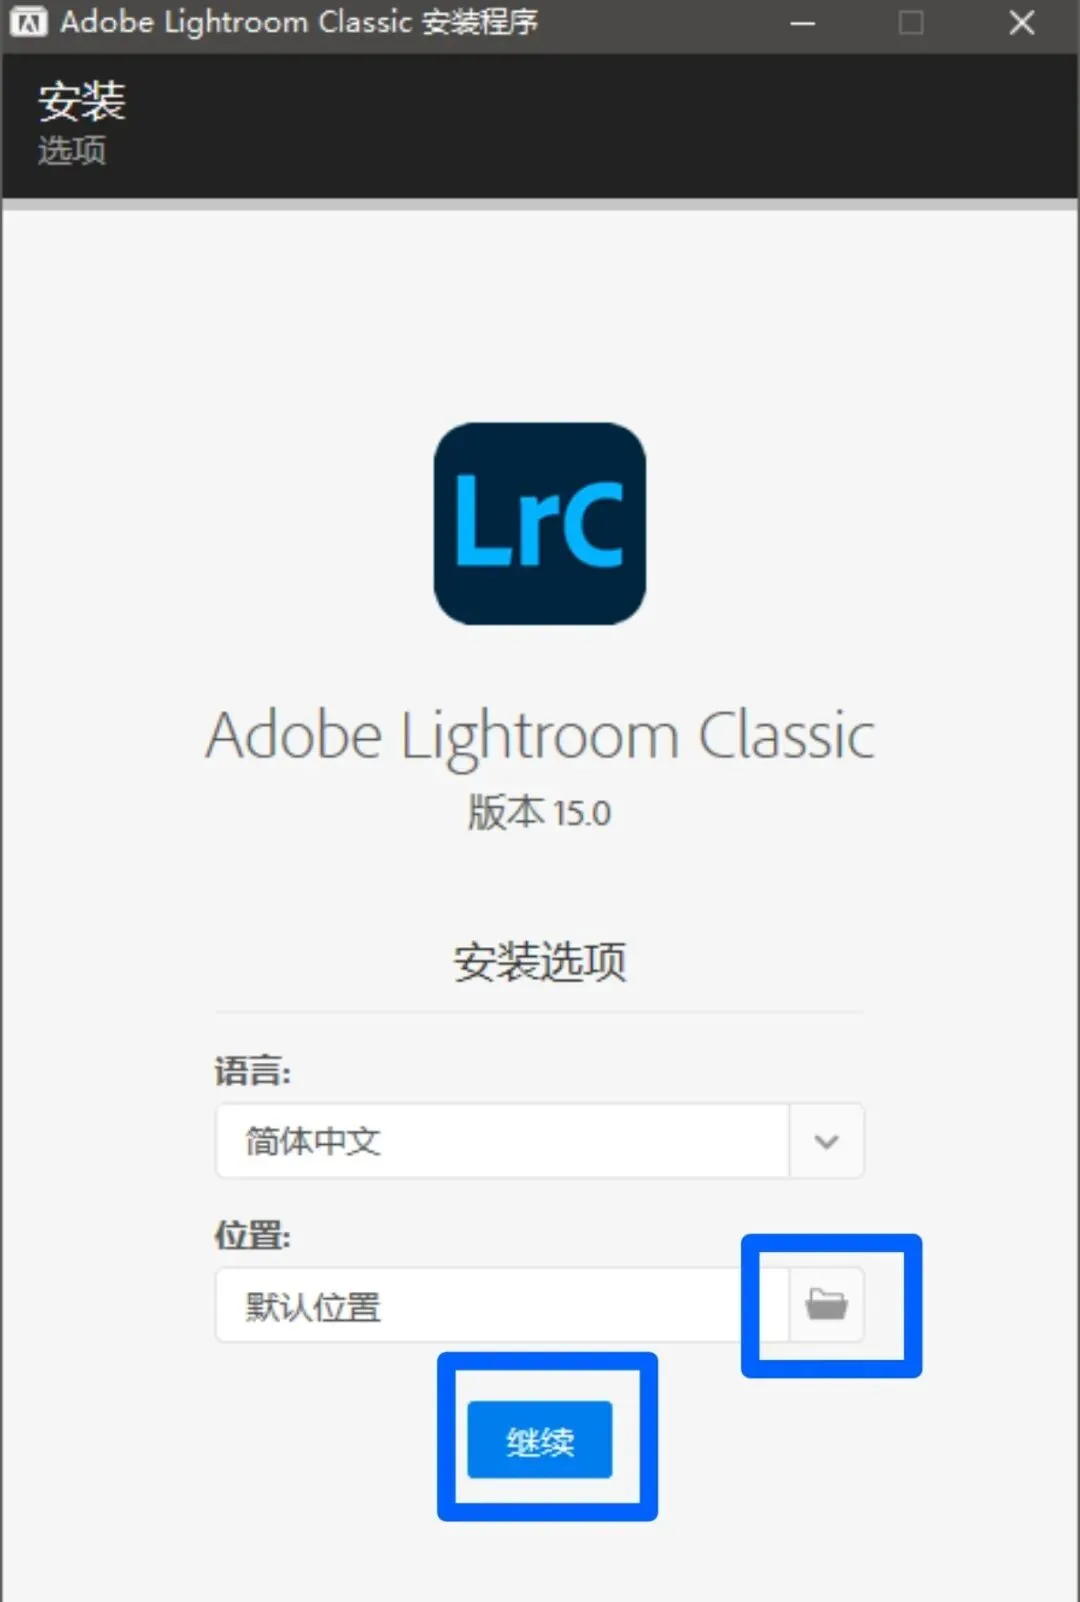Close the Lightroom Classic installer window
This screenshot has height=1602, width=1080.
(x=1021, y=22)
